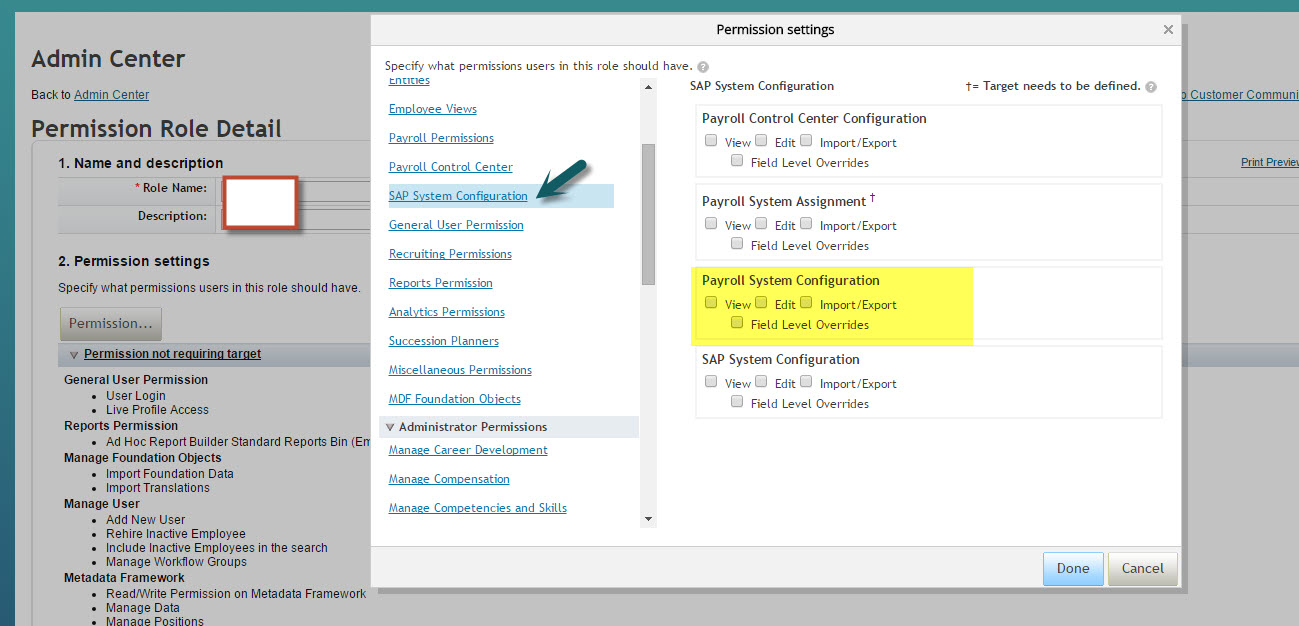
Task: Open Manage Compensation category
Action: (449, 479)
